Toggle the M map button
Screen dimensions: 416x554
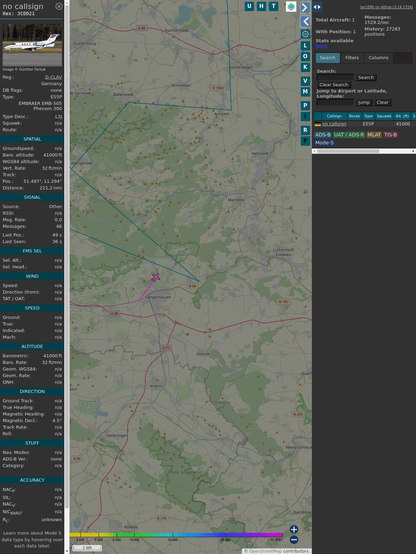click(305, 92)
